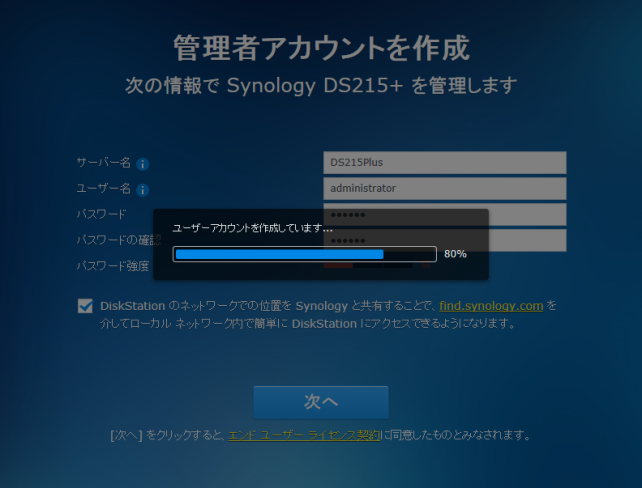Click the パスワード input field

(x=445, y=214)
